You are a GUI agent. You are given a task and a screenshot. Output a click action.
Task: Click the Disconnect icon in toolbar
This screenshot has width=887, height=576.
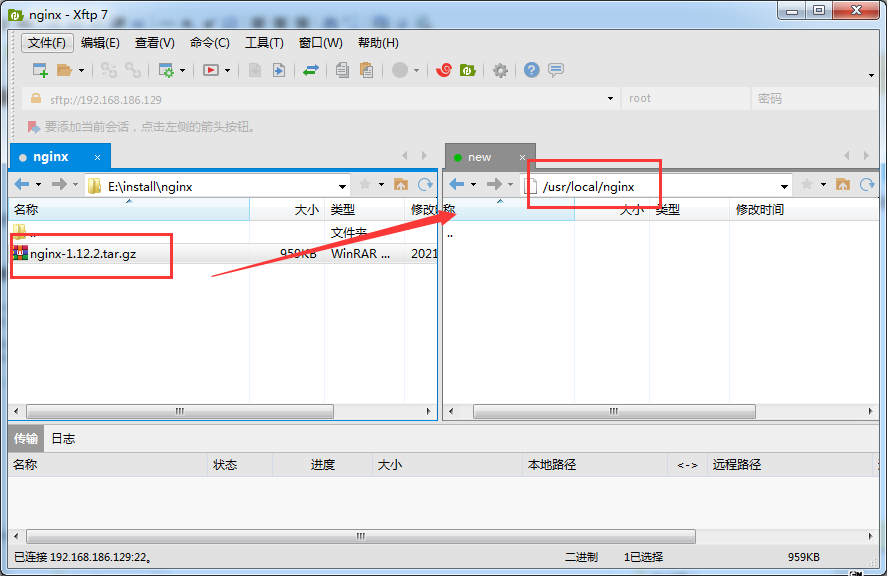(x=133, y=70)
